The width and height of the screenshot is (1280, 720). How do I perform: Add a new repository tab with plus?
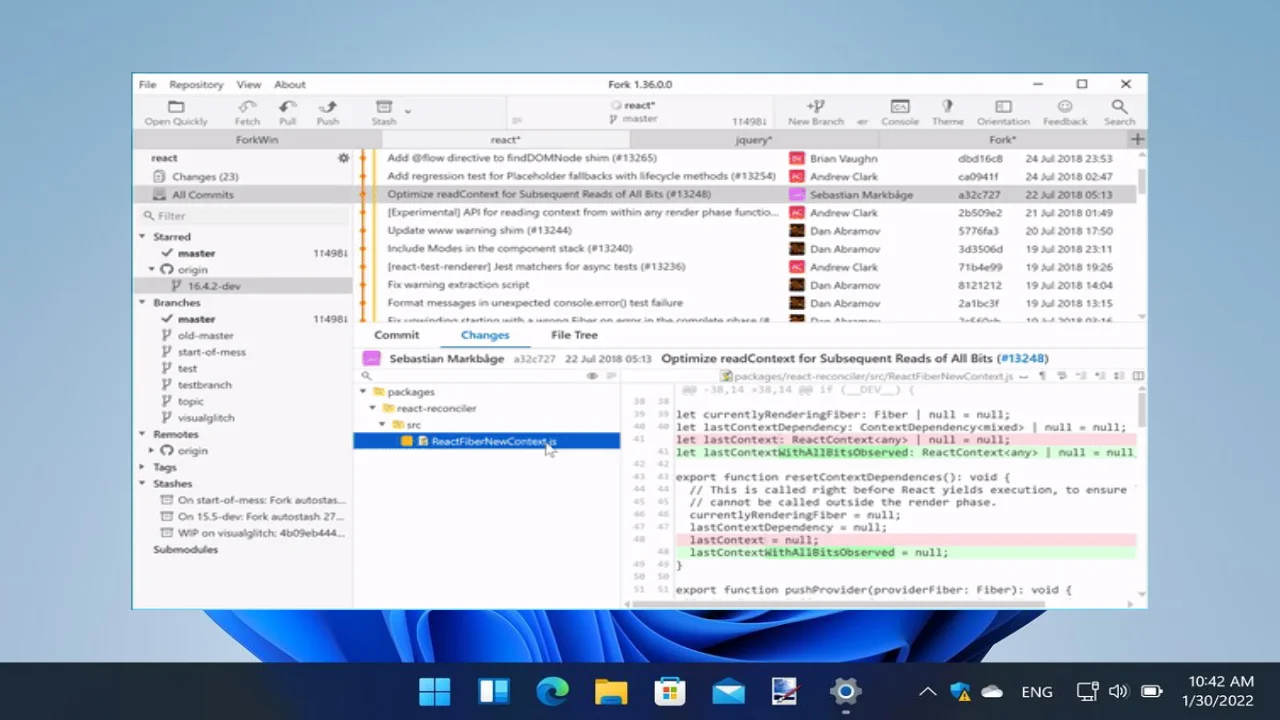click(x=1137, y=140)
